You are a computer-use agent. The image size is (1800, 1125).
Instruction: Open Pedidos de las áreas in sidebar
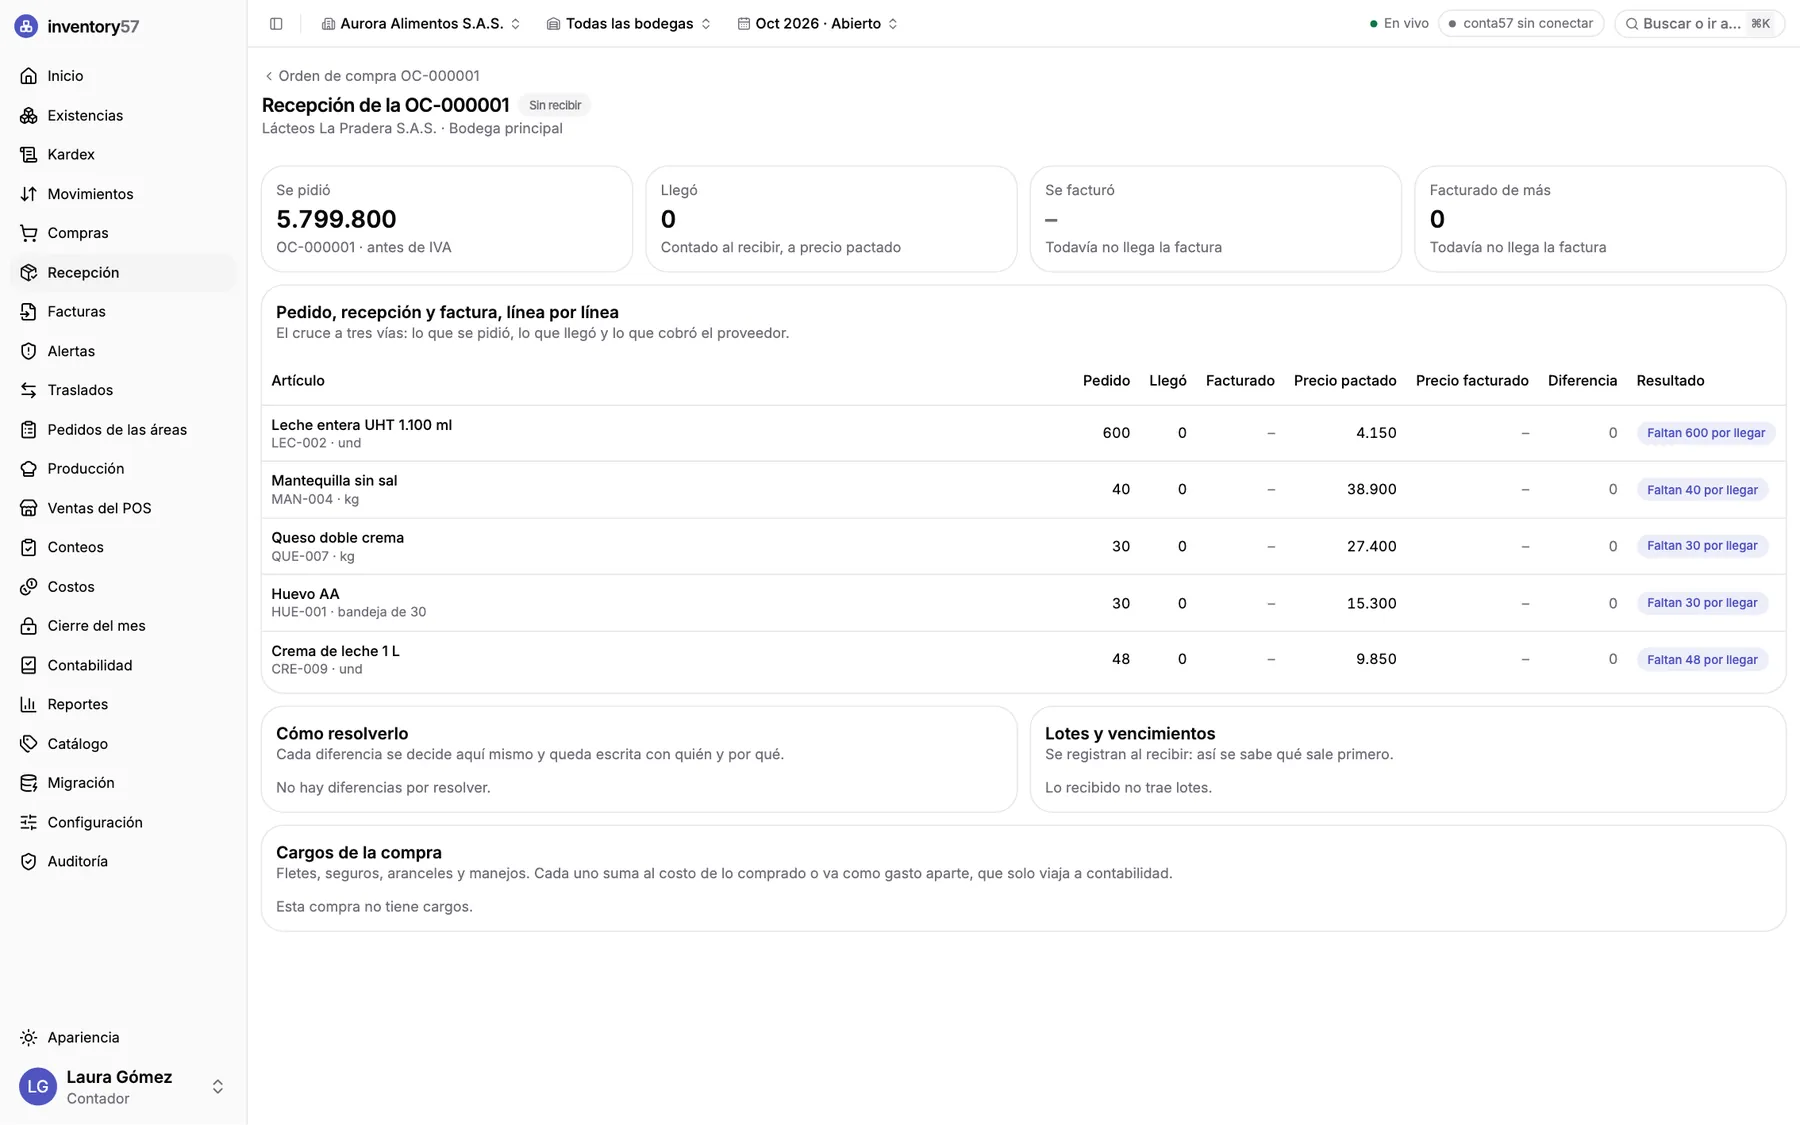click(123, 430)
